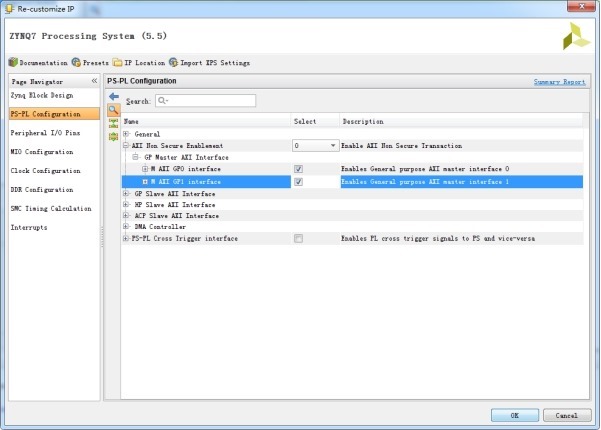Expand ACP Slave AXI Interface node
Image resolution: width=601 pixels, height=430 pixels.
[x=126, y=215]
